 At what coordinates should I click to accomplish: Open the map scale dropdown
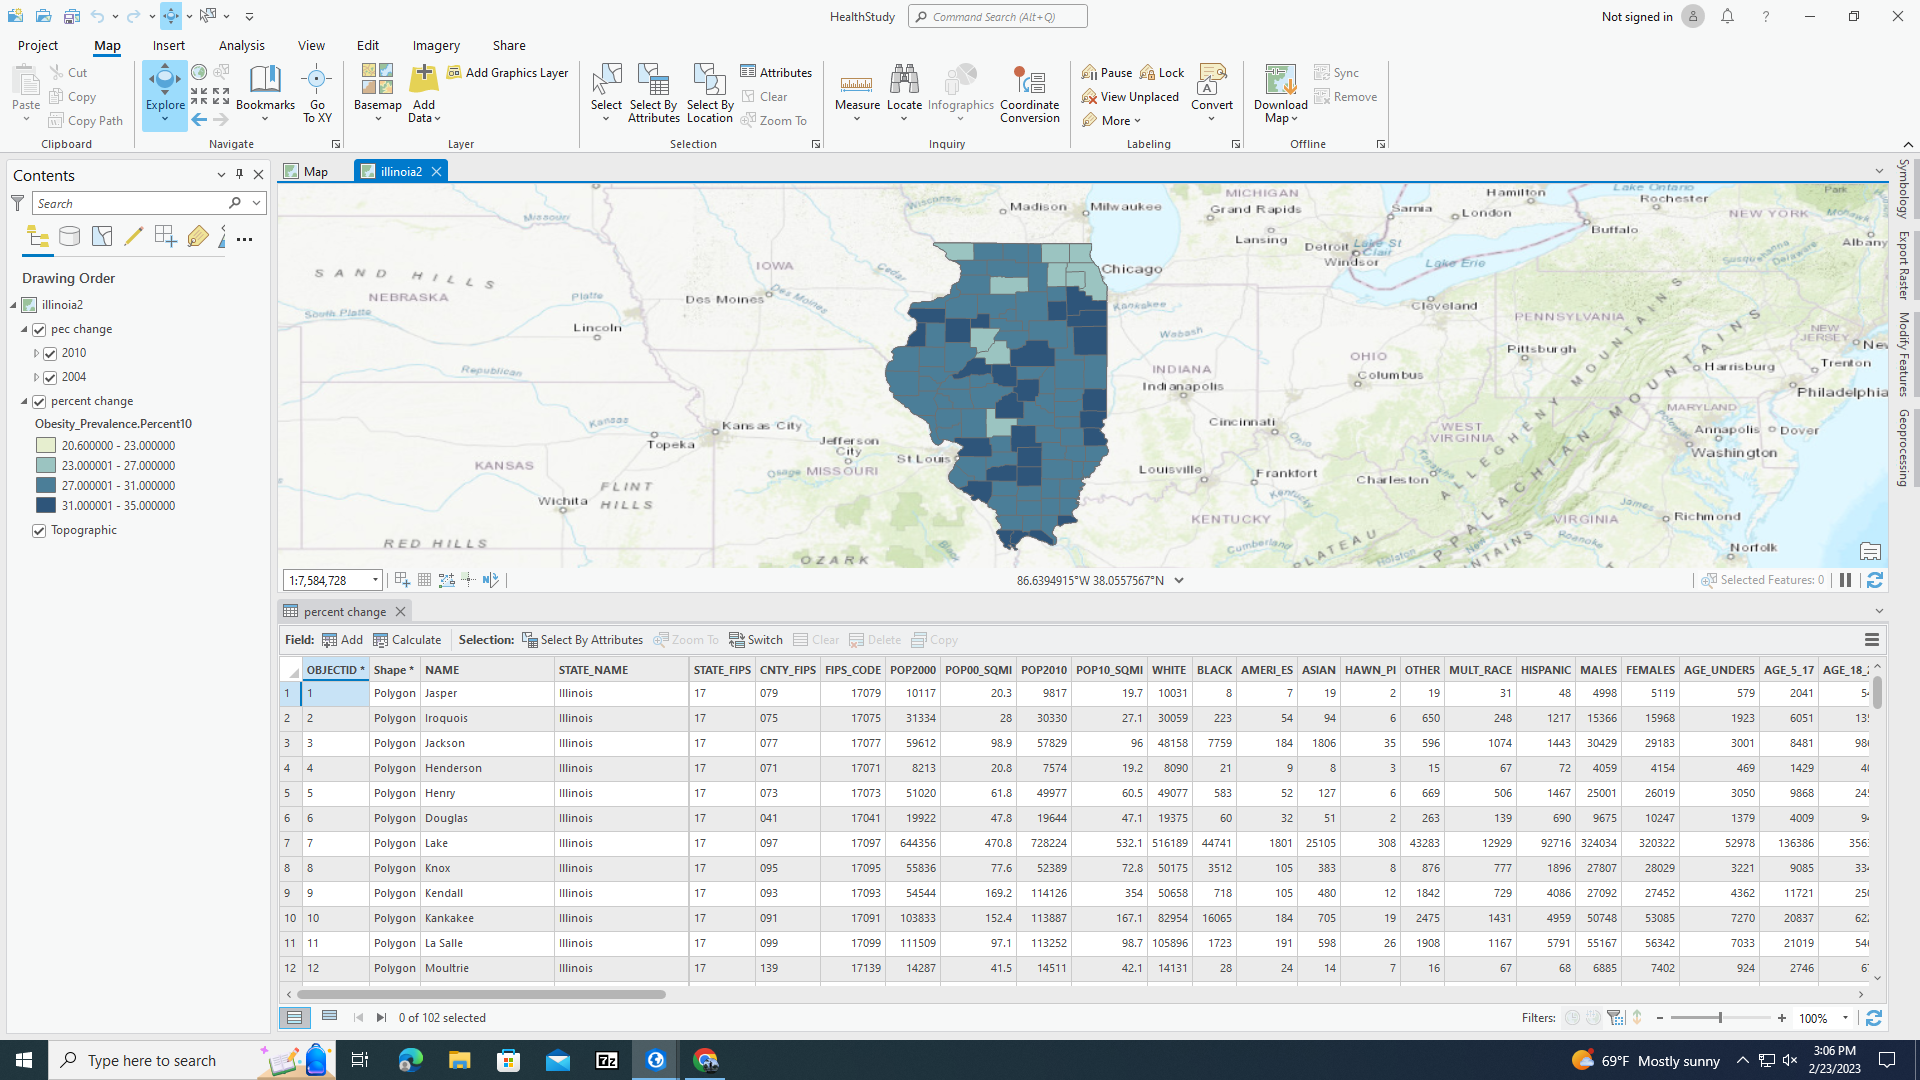coord(374,580)
